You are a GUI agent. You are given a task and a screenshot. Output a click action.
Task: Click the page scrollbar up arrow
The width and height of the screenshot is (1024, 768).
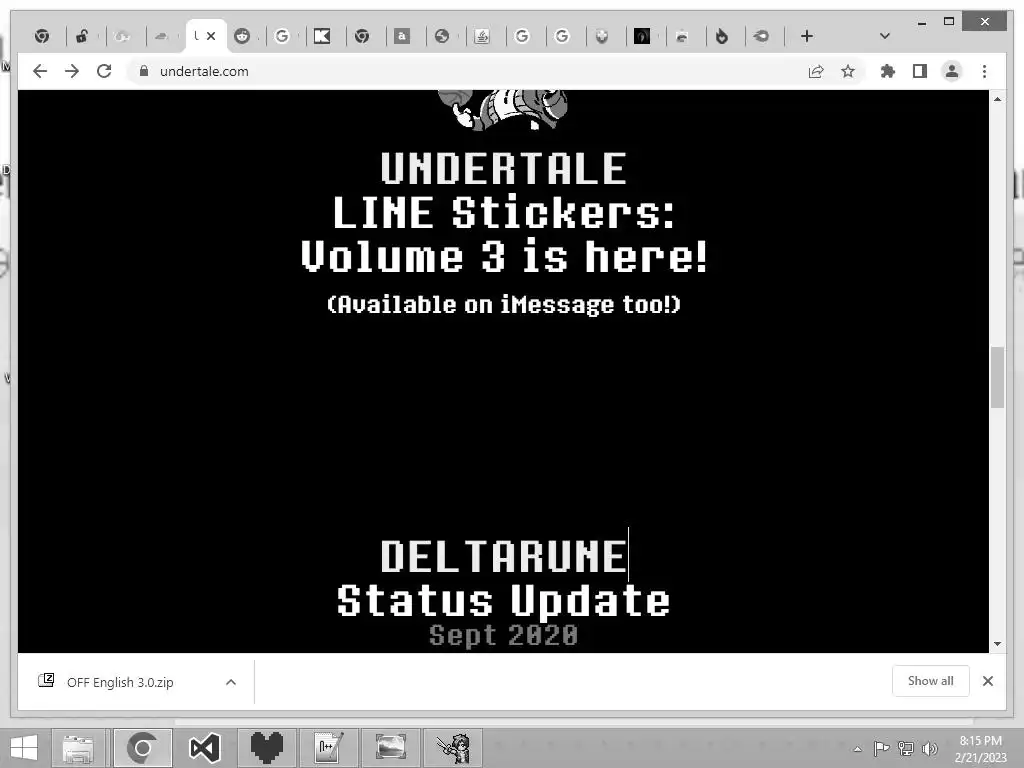(997, 99)
